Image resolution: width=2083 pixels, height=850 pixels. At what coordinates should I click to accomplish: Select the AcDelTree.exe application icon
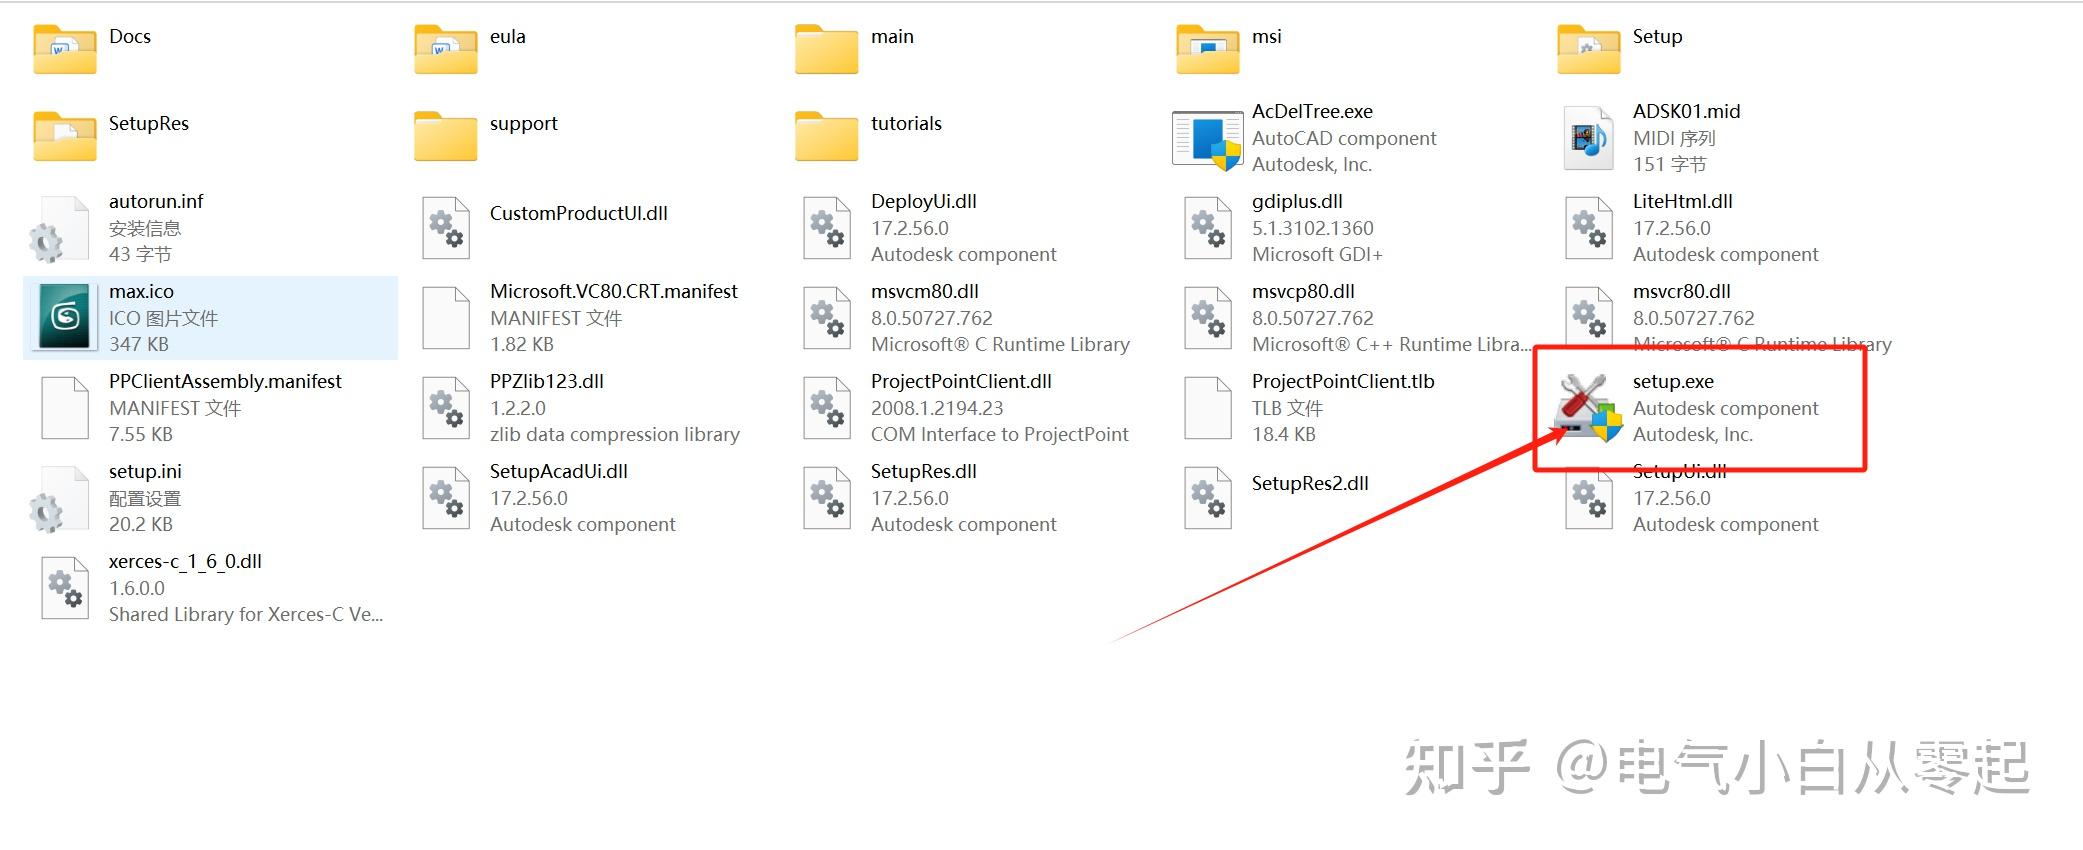click(x=1207, y=138)
